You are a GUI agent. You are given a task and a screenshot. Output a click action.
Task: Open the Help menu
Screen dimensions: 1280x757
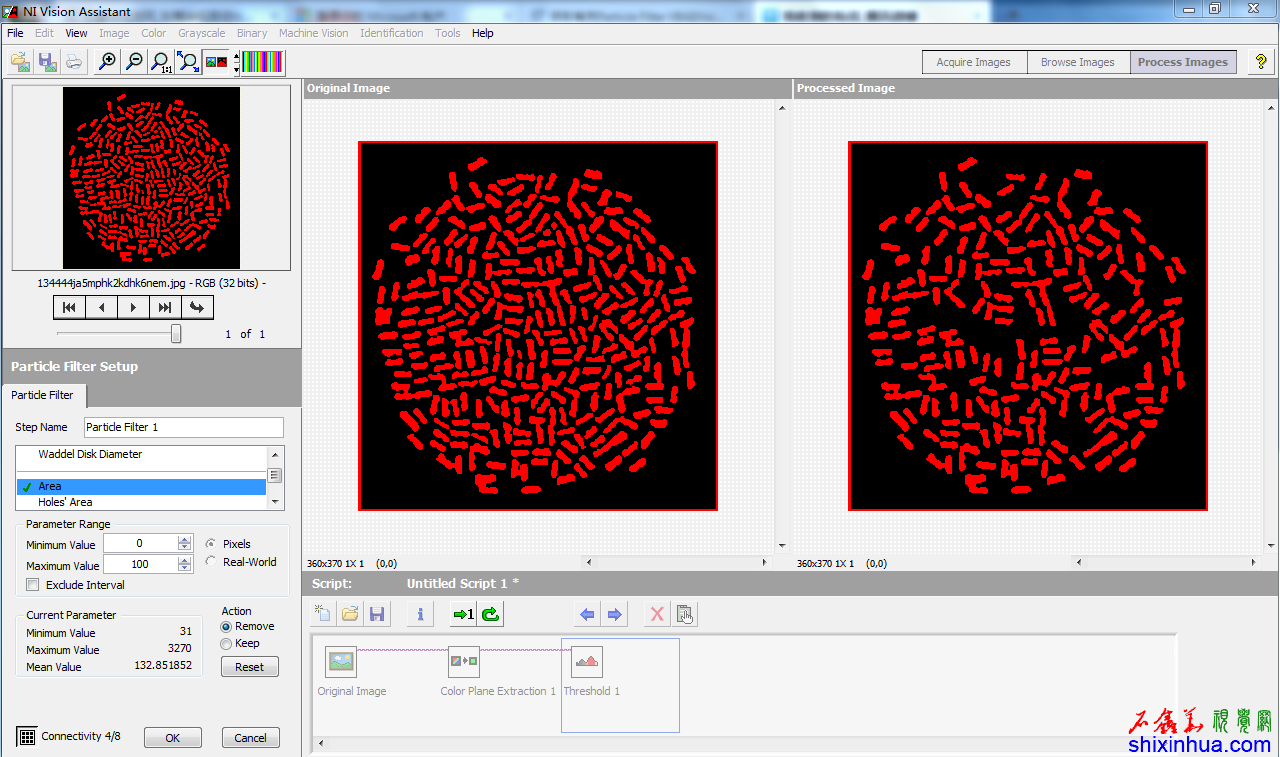pyautogui.click(x=483, y=33)
